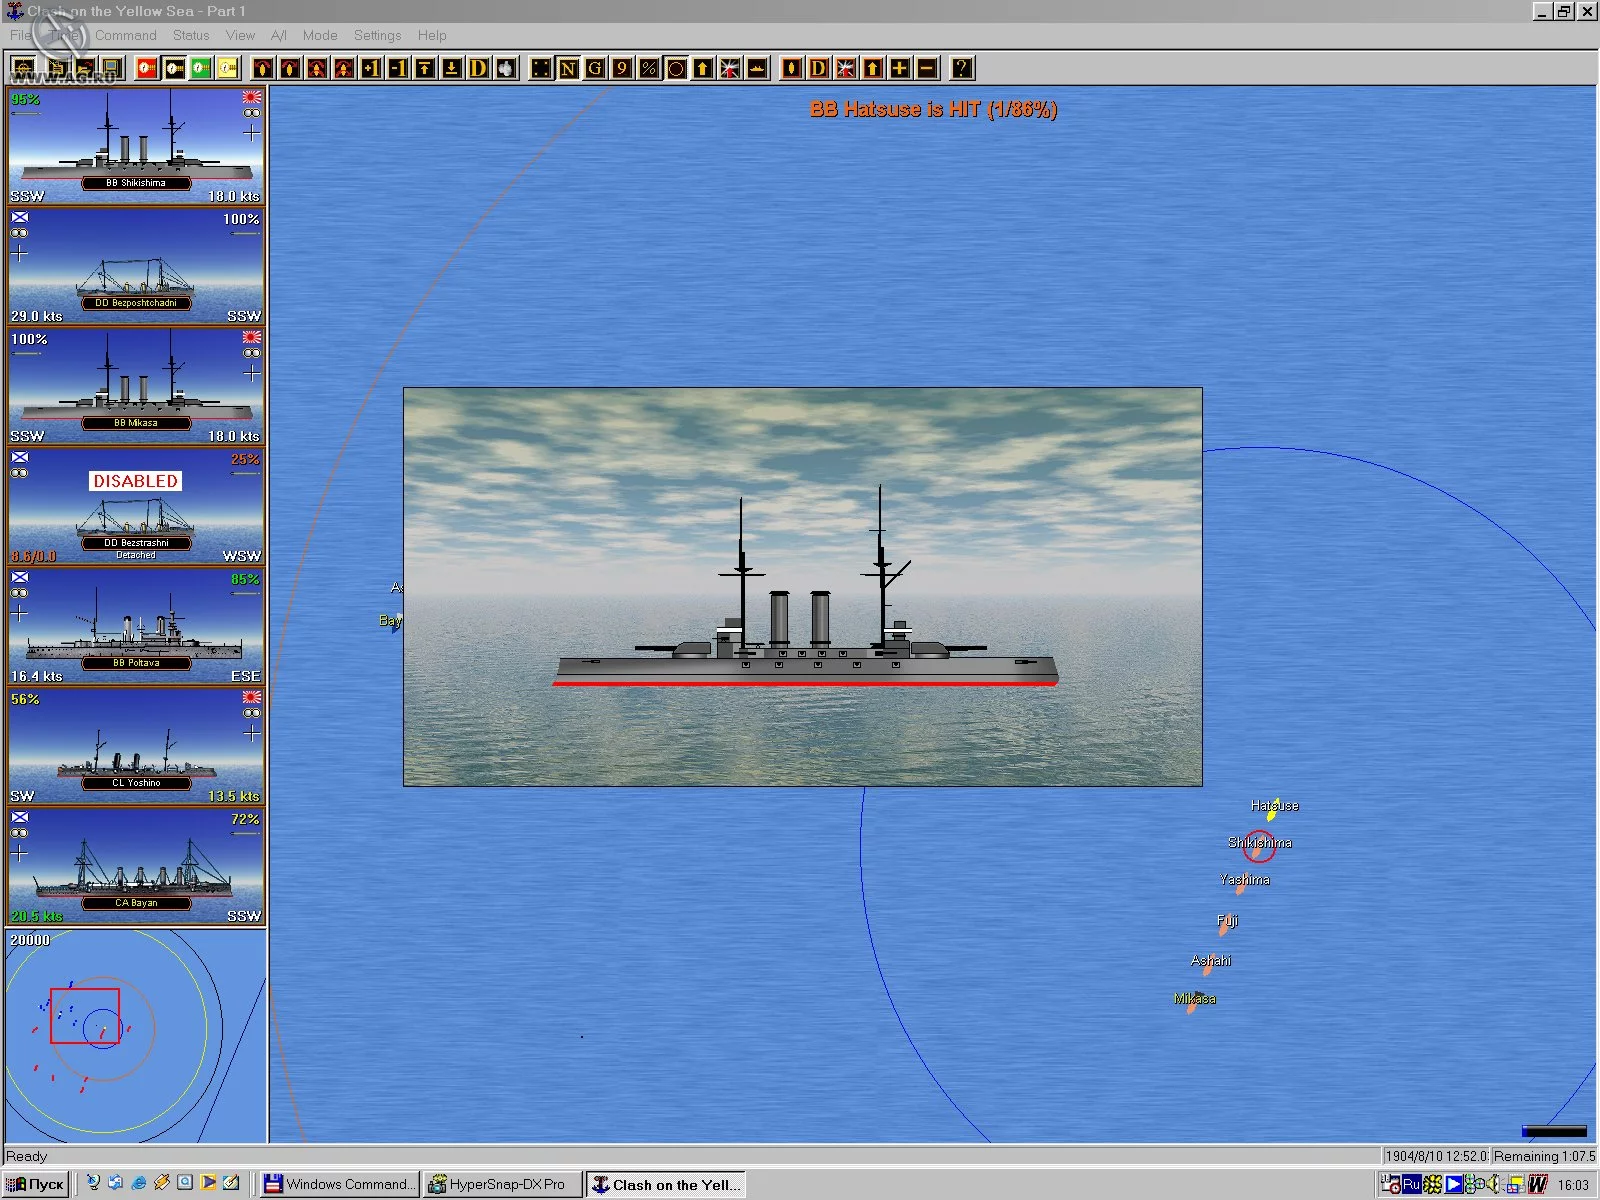The height and width of the screenshot is (1200, 1600).
Task: Click the yellow minus zoom icon
Action: [x=926, y=68]
